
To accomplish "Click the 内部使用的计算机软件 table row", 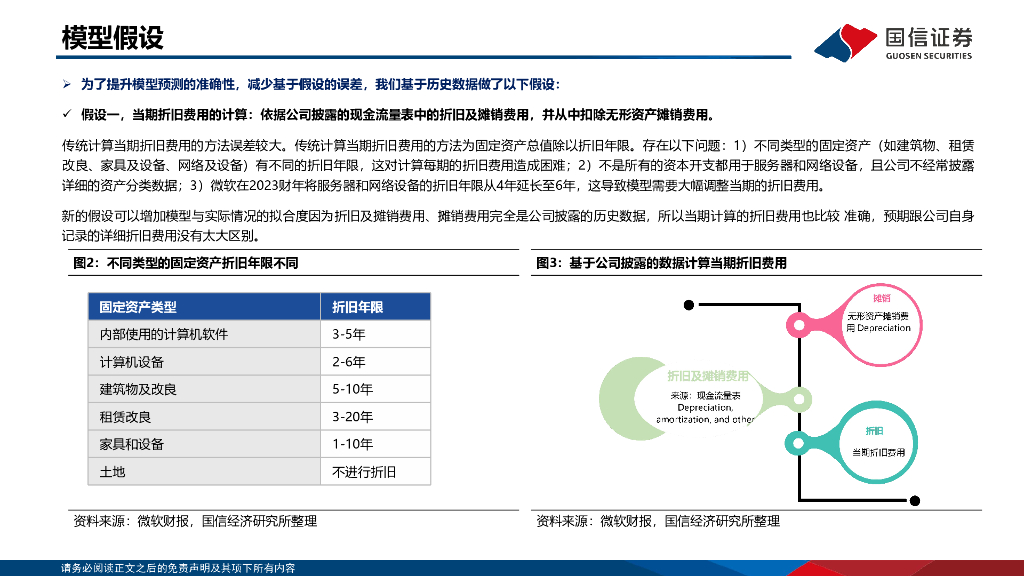I will click(x=259, y=334).
